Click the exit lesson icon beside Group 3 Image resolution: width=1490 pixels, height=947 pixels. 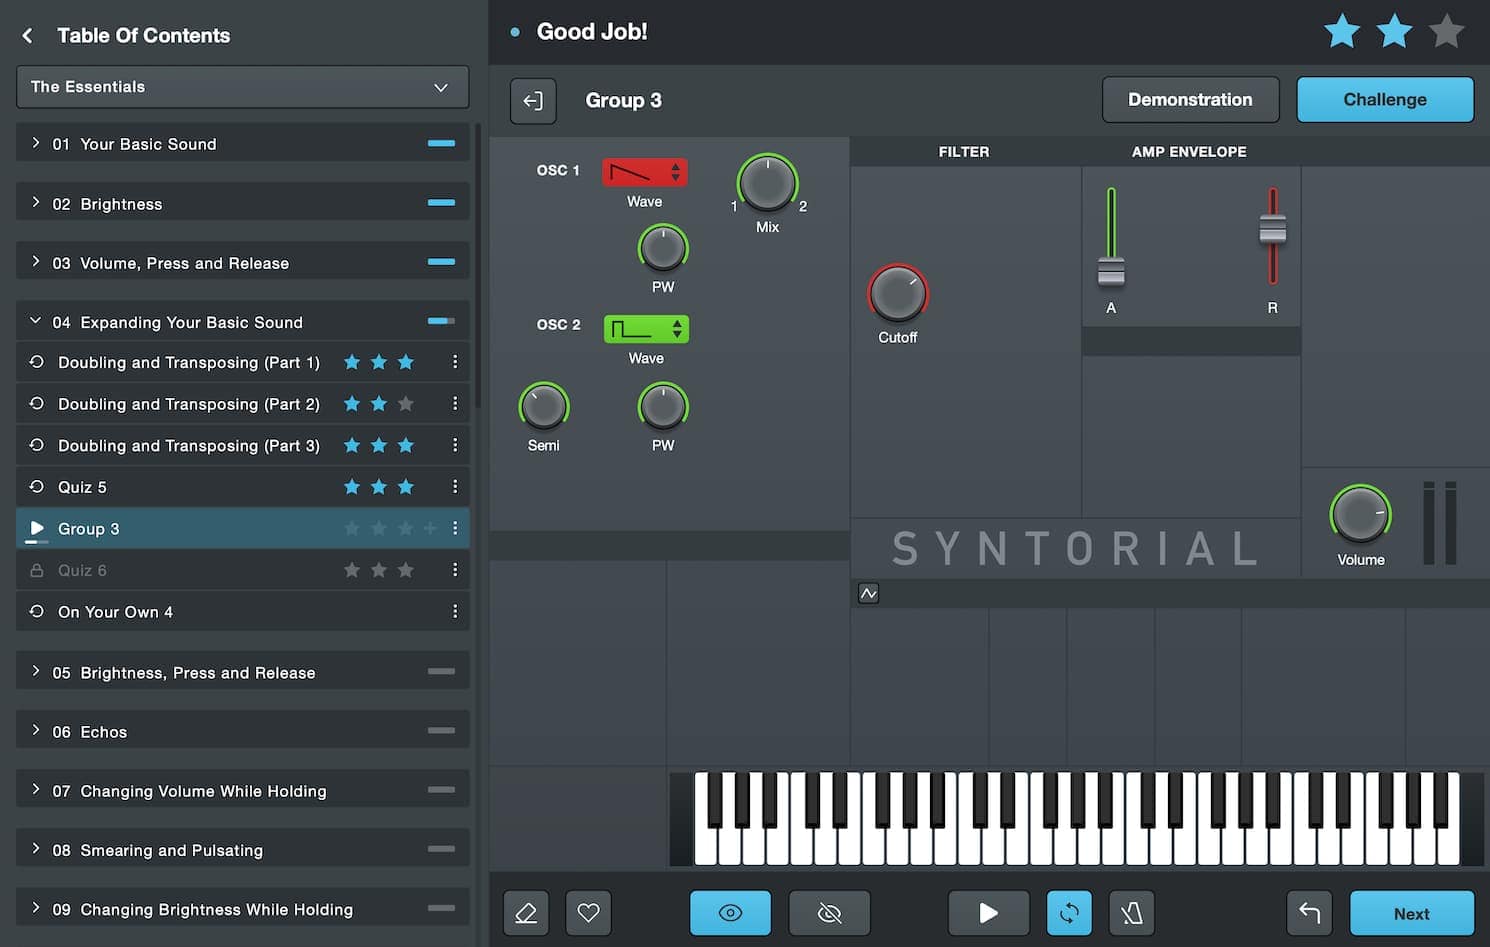point(533,101)
